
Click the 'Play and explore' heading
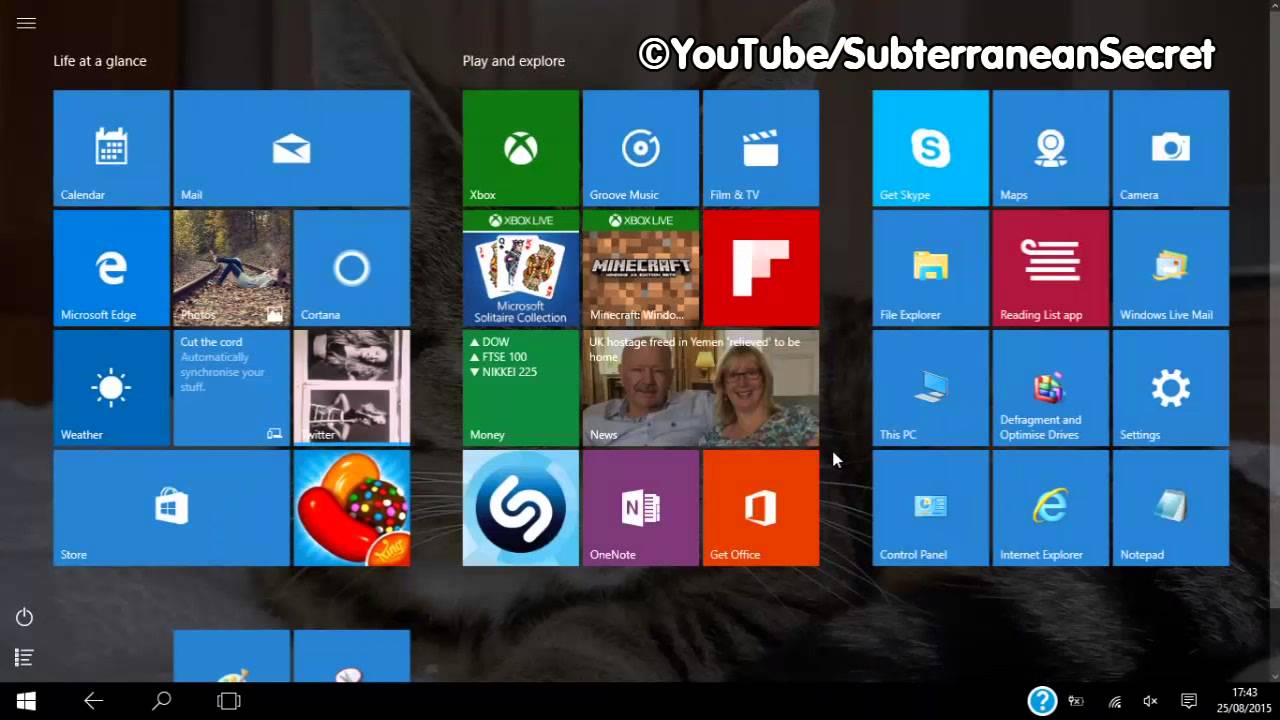pyautogui.click(x=514, y=61)
